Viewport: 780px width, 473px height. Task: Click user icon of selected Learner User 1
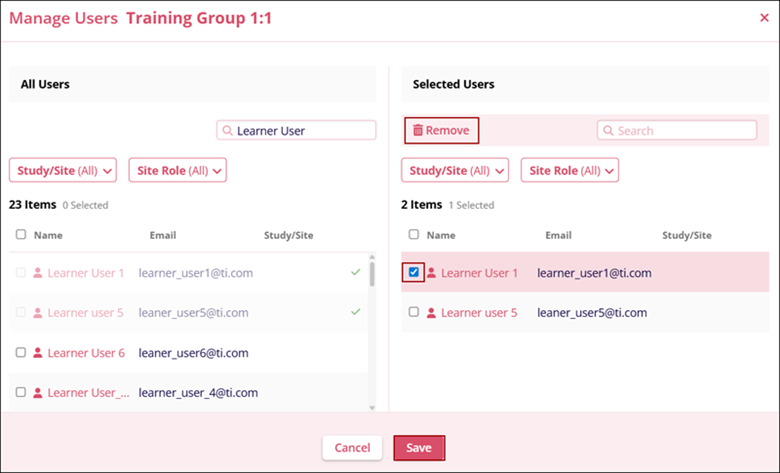point(432,273)
